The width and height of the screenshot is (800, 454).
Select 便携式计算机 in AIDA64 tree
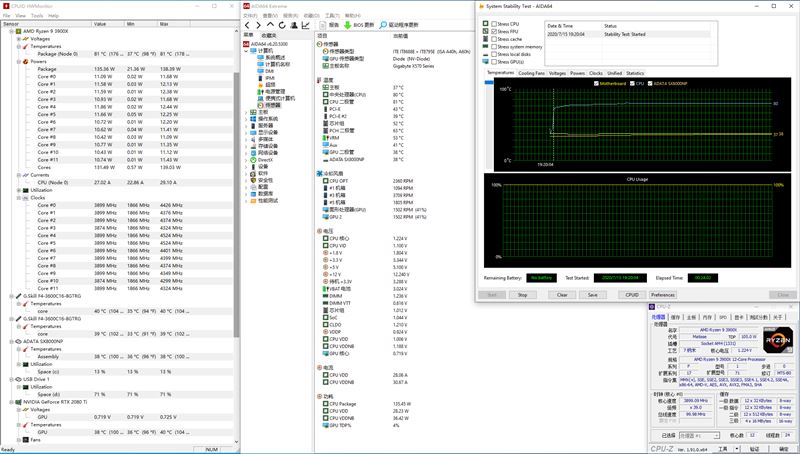pyautogui.click(x=276, y=98)
